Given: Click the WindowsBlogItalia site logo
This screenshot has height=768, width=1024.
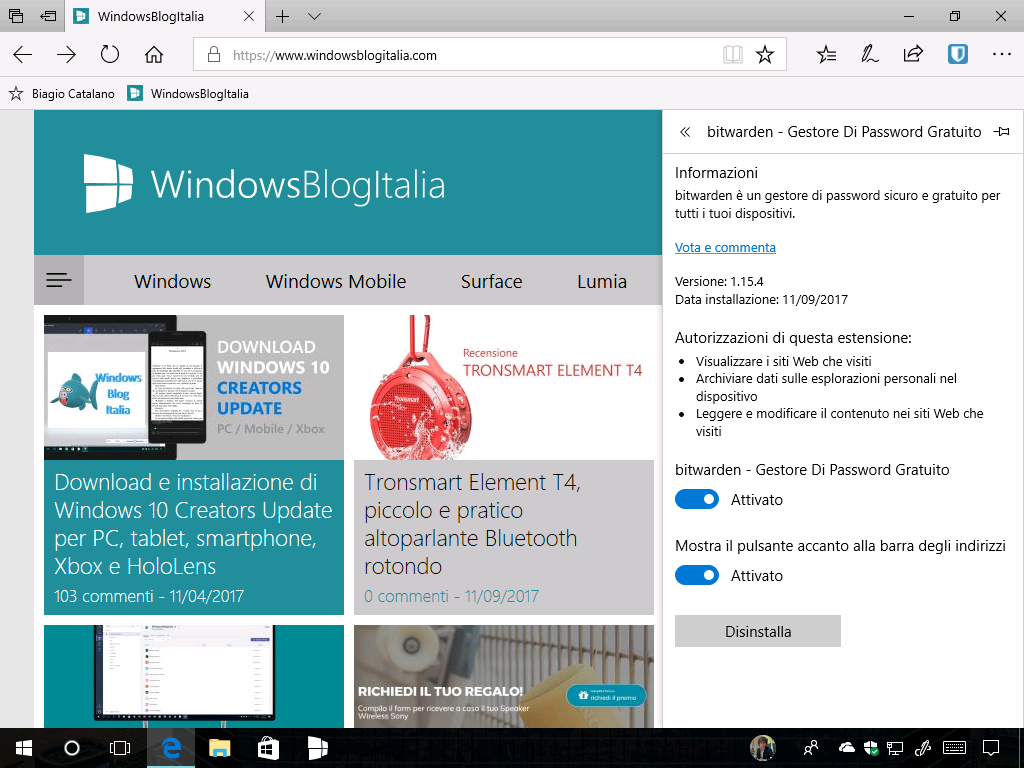Looking at the screenshot, I should pos(264,184).
